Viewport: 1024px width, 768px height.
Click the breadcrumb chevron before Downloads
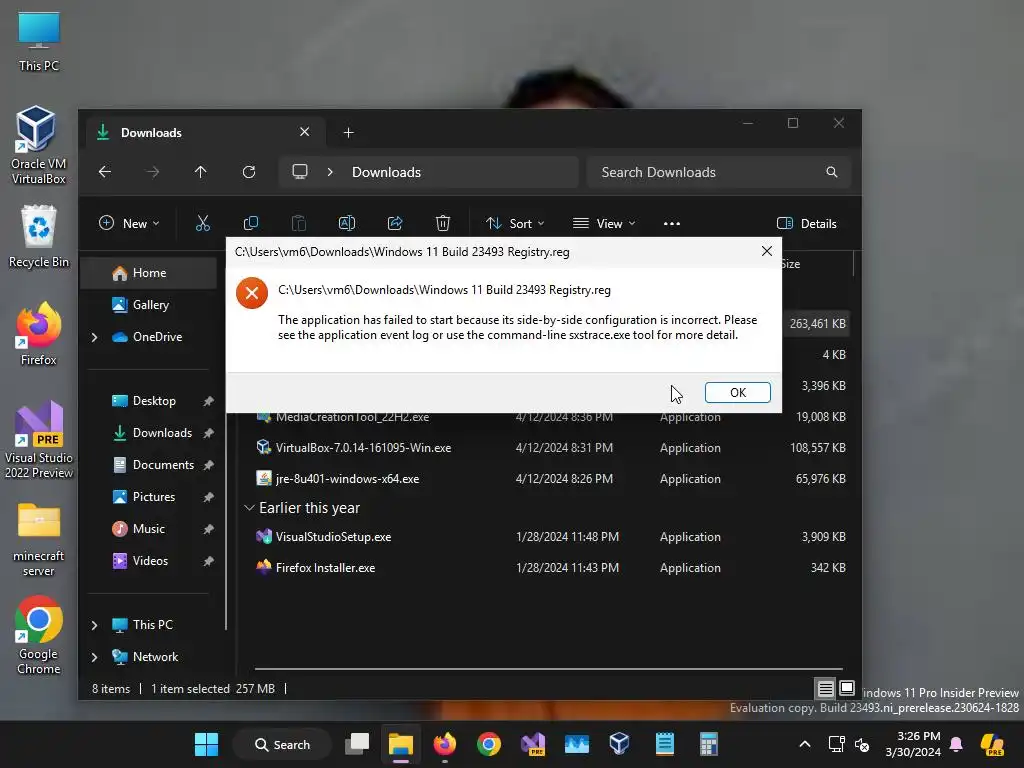tap(330, 172)
